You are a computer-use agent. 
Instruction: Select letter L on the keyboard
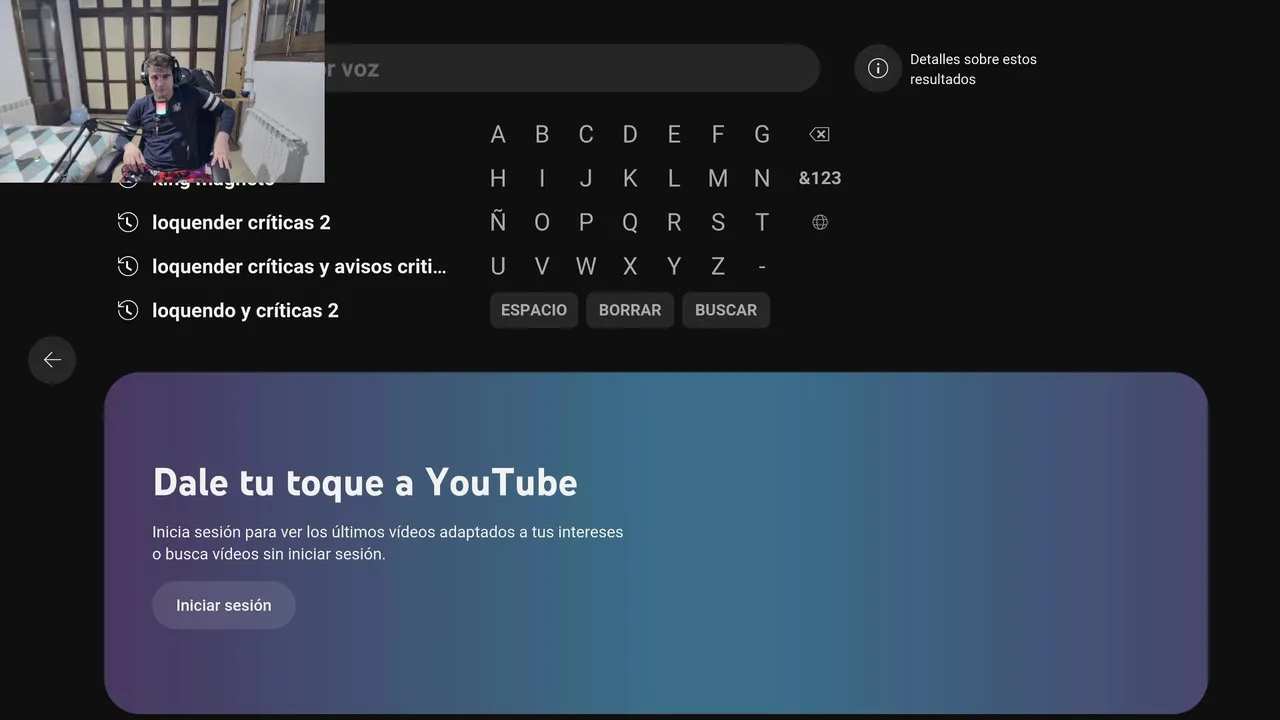[x=674, y=178]
